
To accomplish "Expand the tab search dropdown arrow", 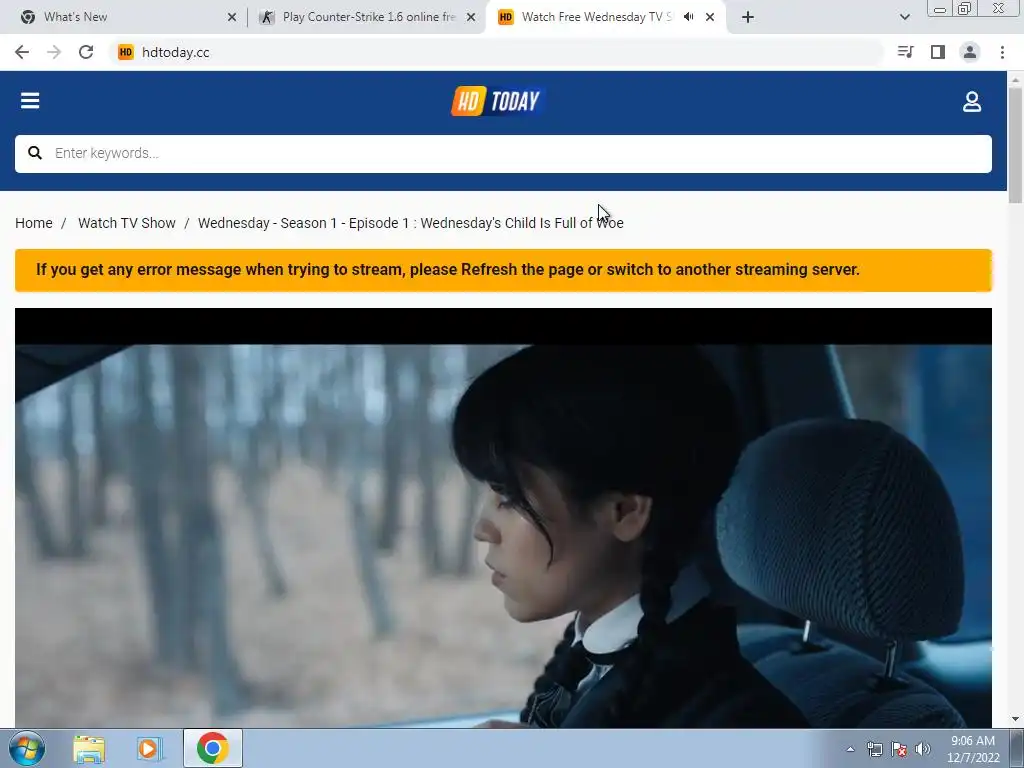I will pos(904,18).
